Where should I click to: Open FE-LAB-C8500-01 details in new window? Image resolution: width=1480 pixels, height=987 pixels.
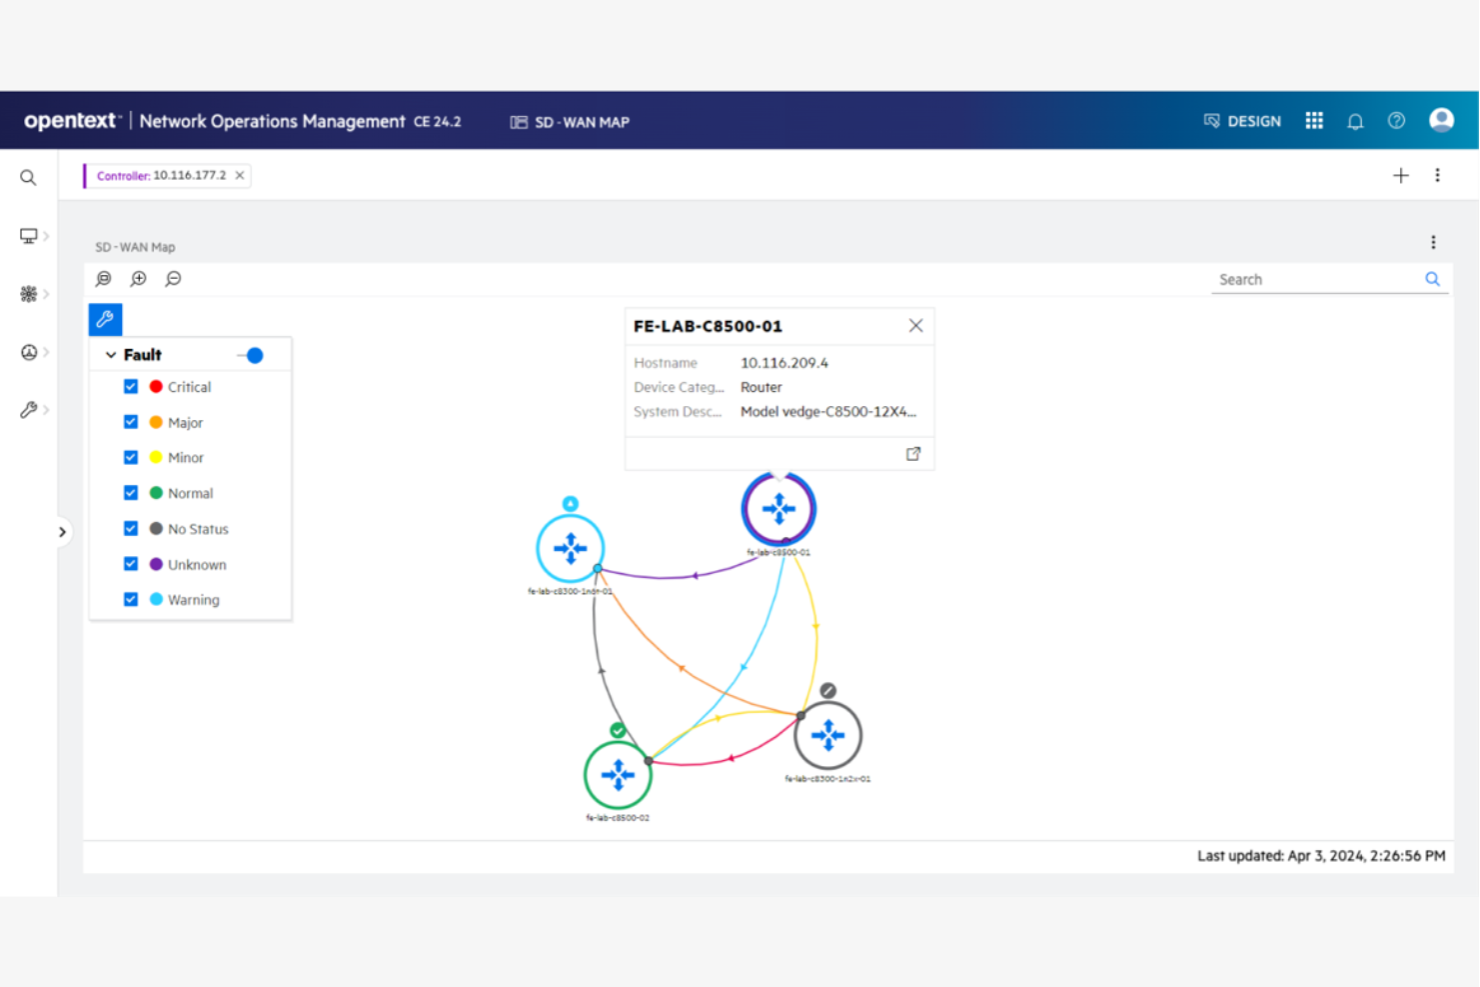(x=913, y=454)
